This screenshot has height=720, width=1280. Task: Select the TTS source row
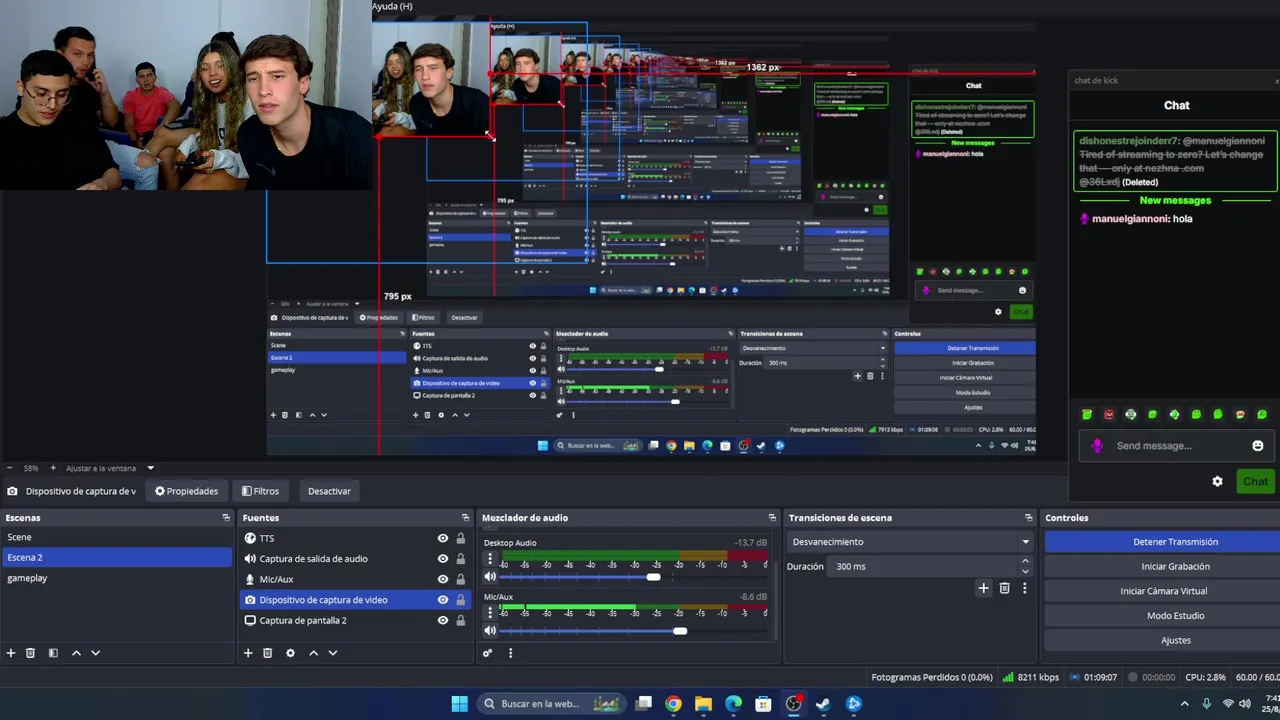click(x=355, y=538)
